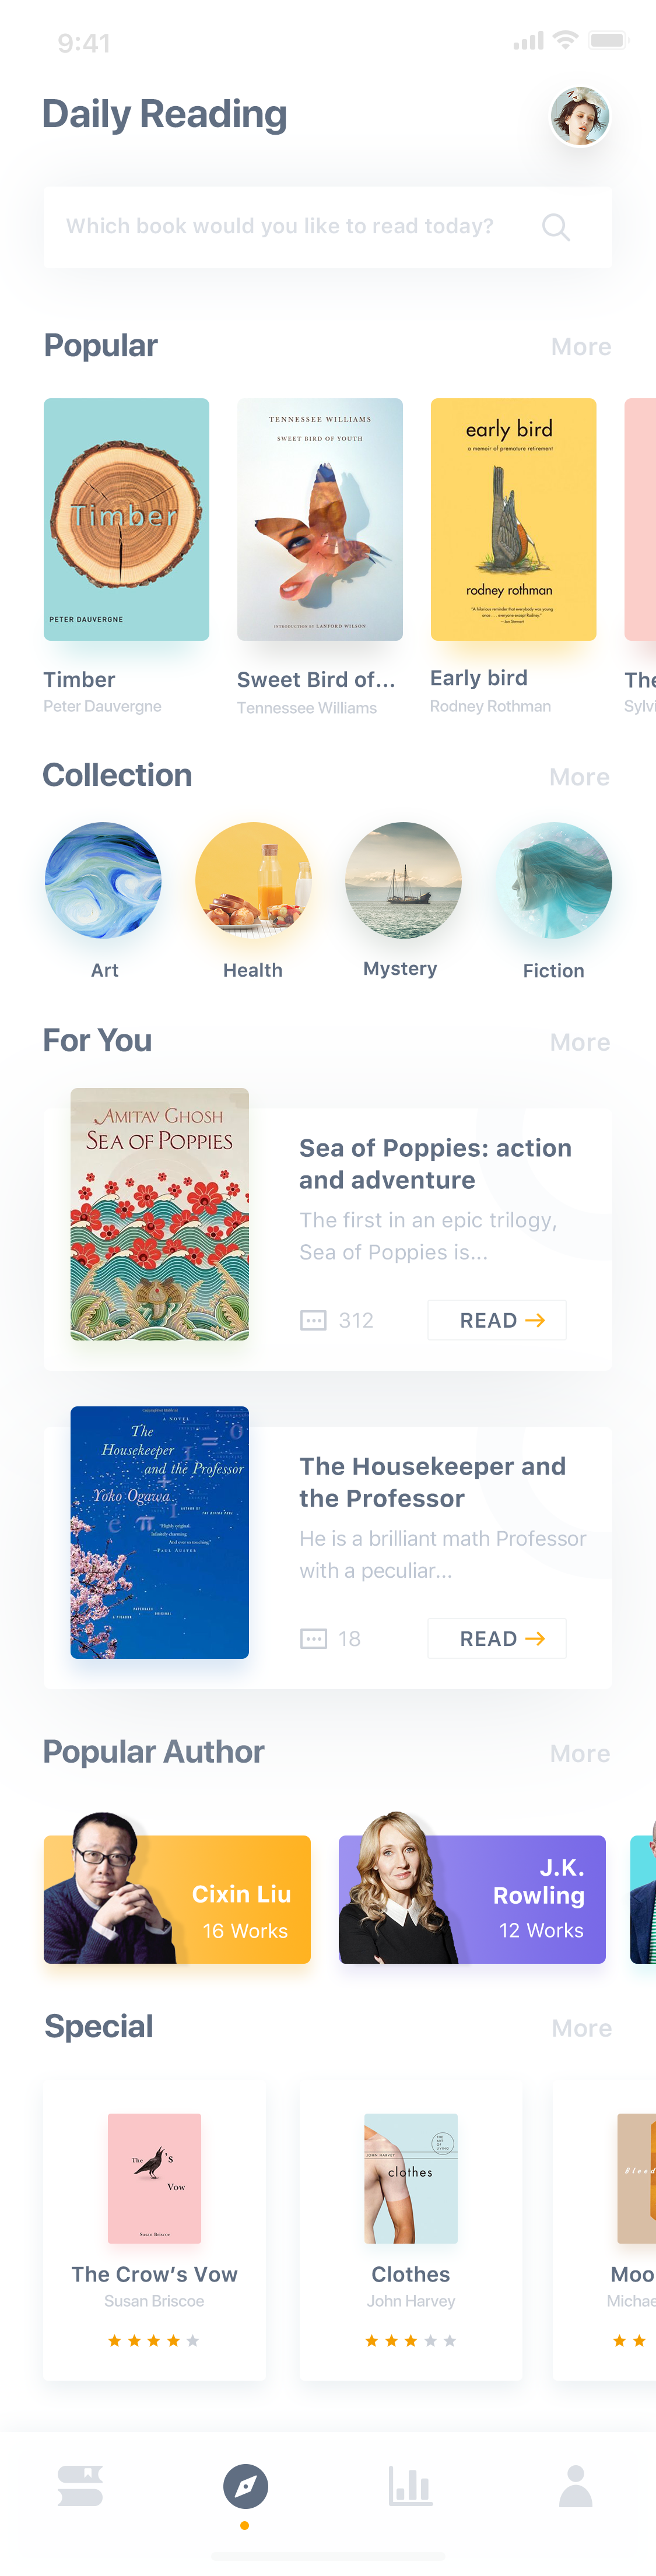Screen dimensions: 656x2576
Task: Open the Art collection circle
Action: 103,880
